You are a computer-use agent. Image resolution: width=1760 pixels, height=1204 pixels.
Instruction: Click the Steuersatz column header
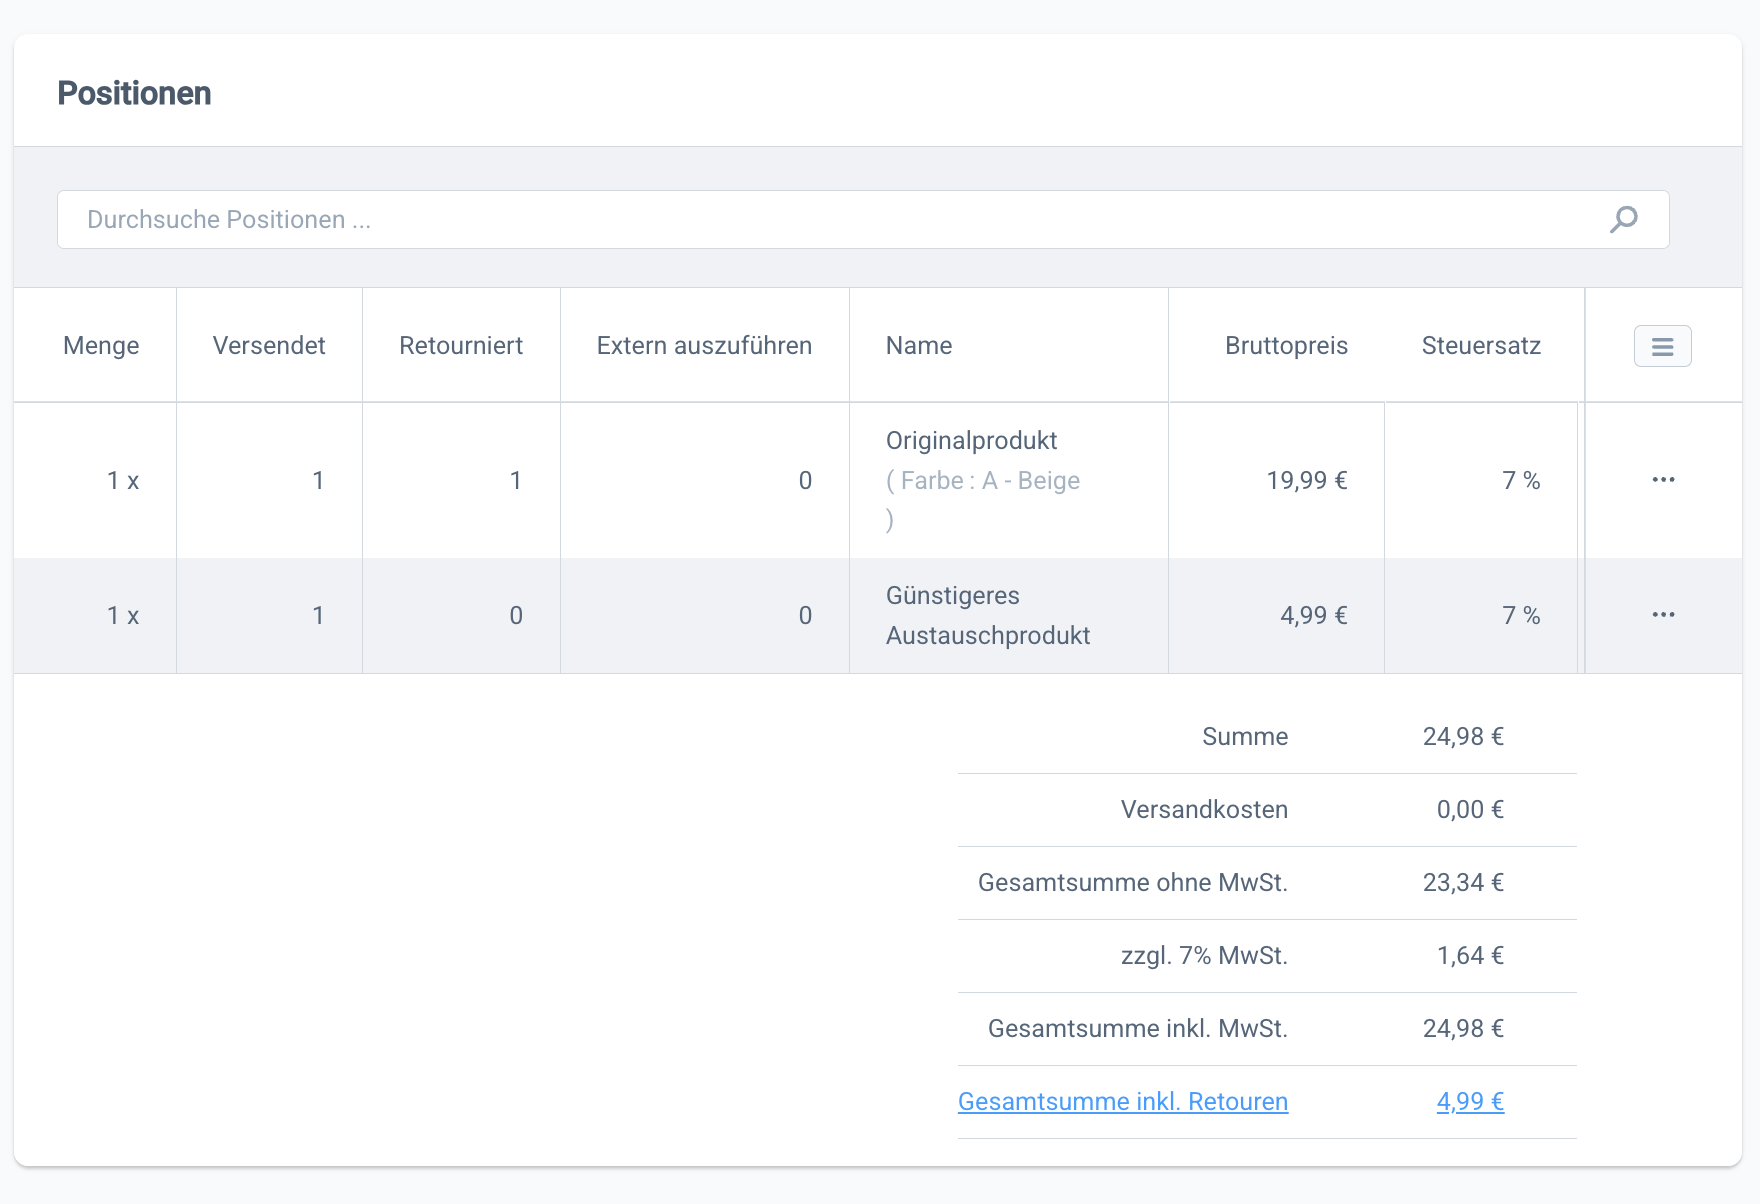point(1481,346)
